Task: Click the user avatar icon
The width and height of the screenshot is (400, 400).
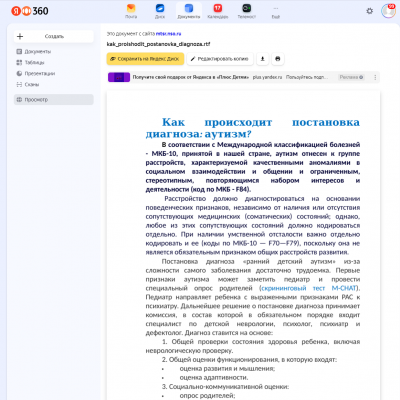Action: pos(388,11)
